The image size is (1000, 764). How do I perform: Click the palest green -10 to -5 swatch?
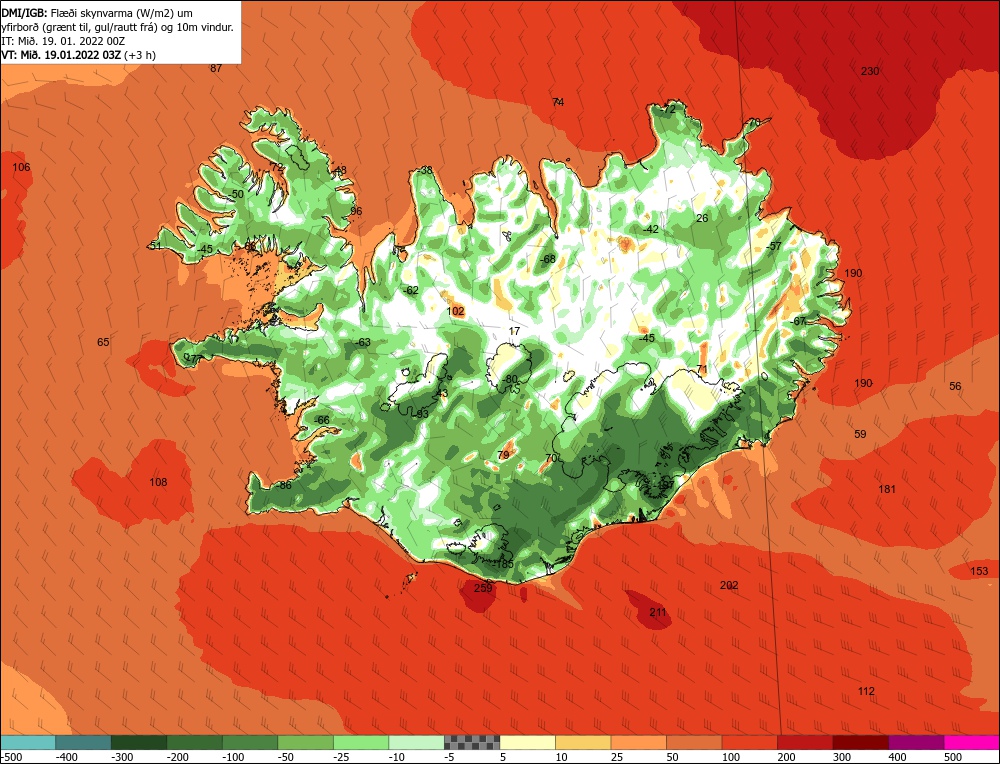tap(416, 742)
